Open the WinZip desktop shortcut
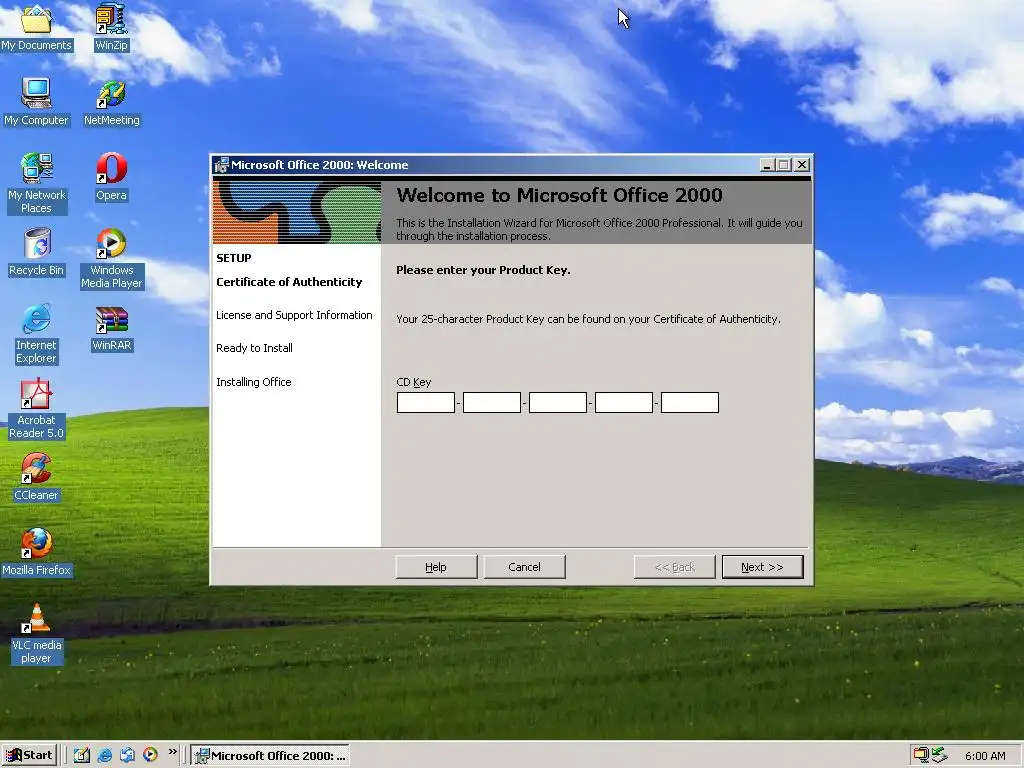Screen dimensions: 1024x768 point(111,28)
